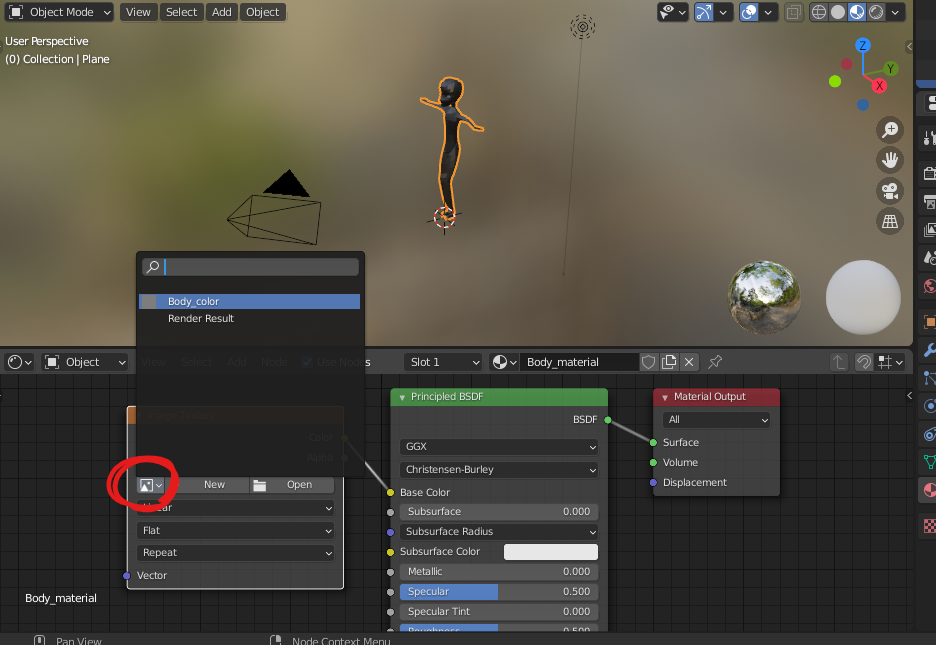
Task: Click the zoom magnifier viewport icon
Action: [x=890, y=129]
